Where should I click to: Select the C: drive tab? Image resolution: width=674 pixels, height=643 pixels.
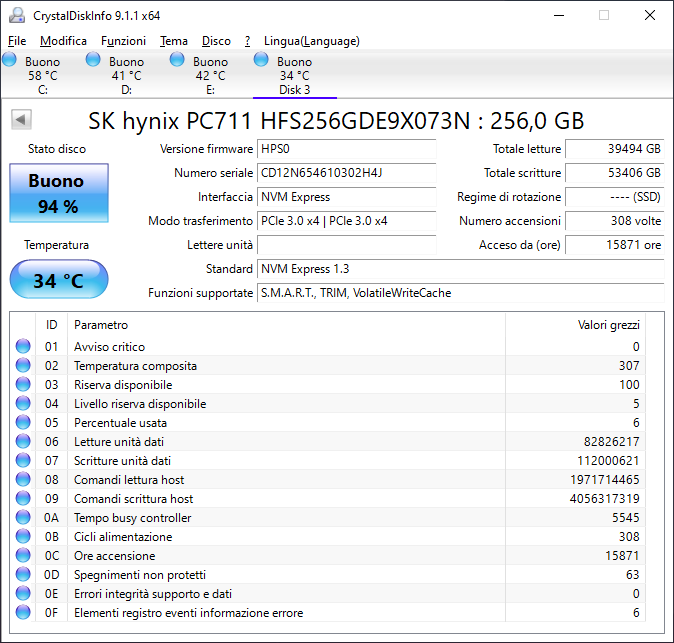[43, 75]
